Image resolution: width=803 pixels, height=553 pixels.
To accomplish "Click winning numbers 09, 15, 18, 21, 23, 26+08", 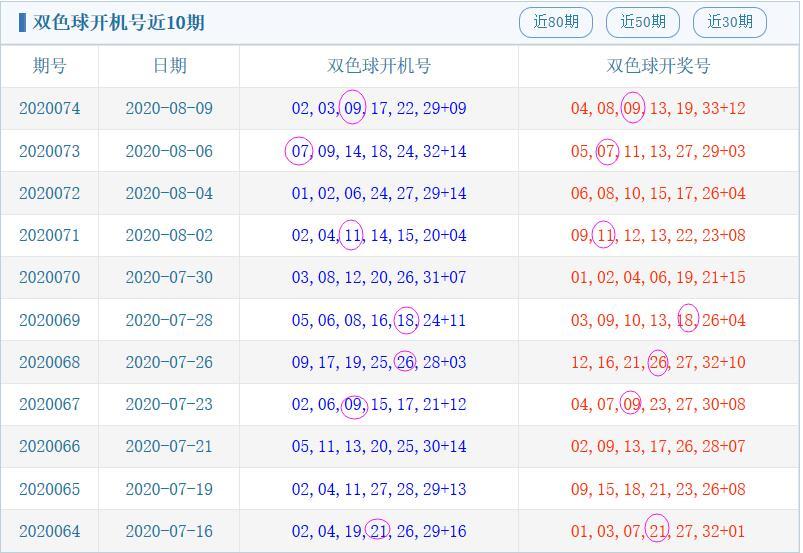I will 658,489.
